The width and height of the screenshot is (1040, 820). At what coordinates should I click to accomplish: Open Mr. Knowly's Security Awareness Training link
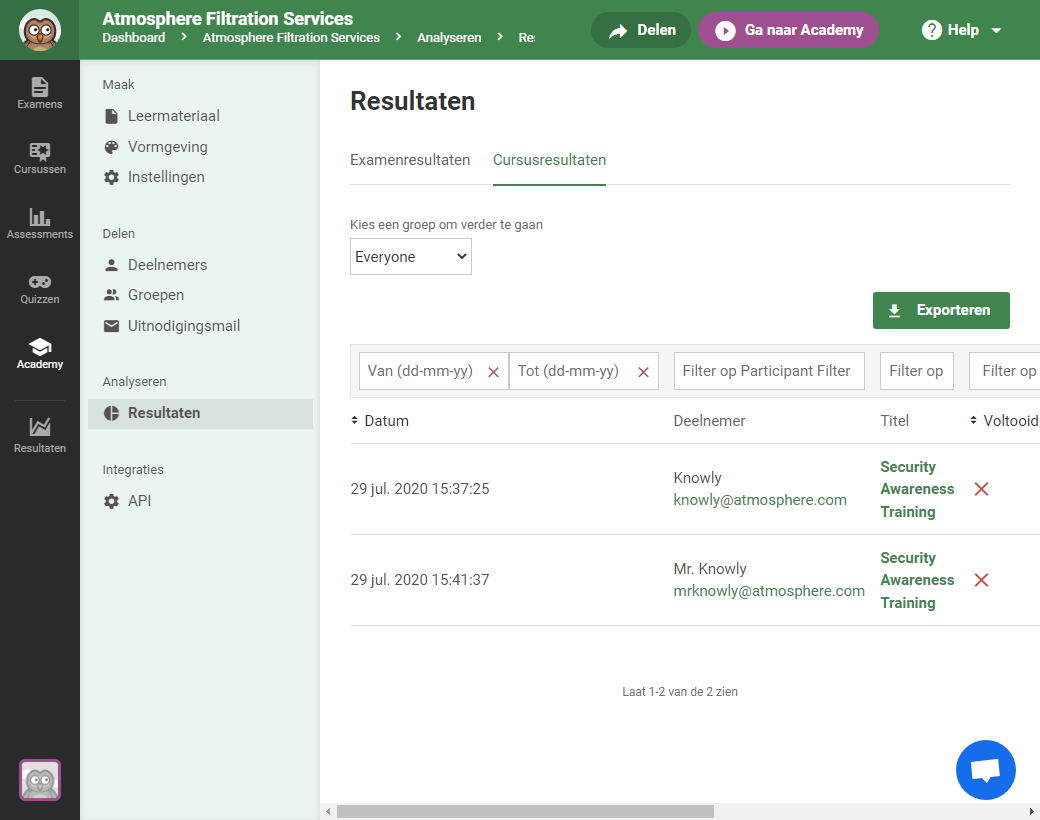pyautogui.click(x=917, y=580)
